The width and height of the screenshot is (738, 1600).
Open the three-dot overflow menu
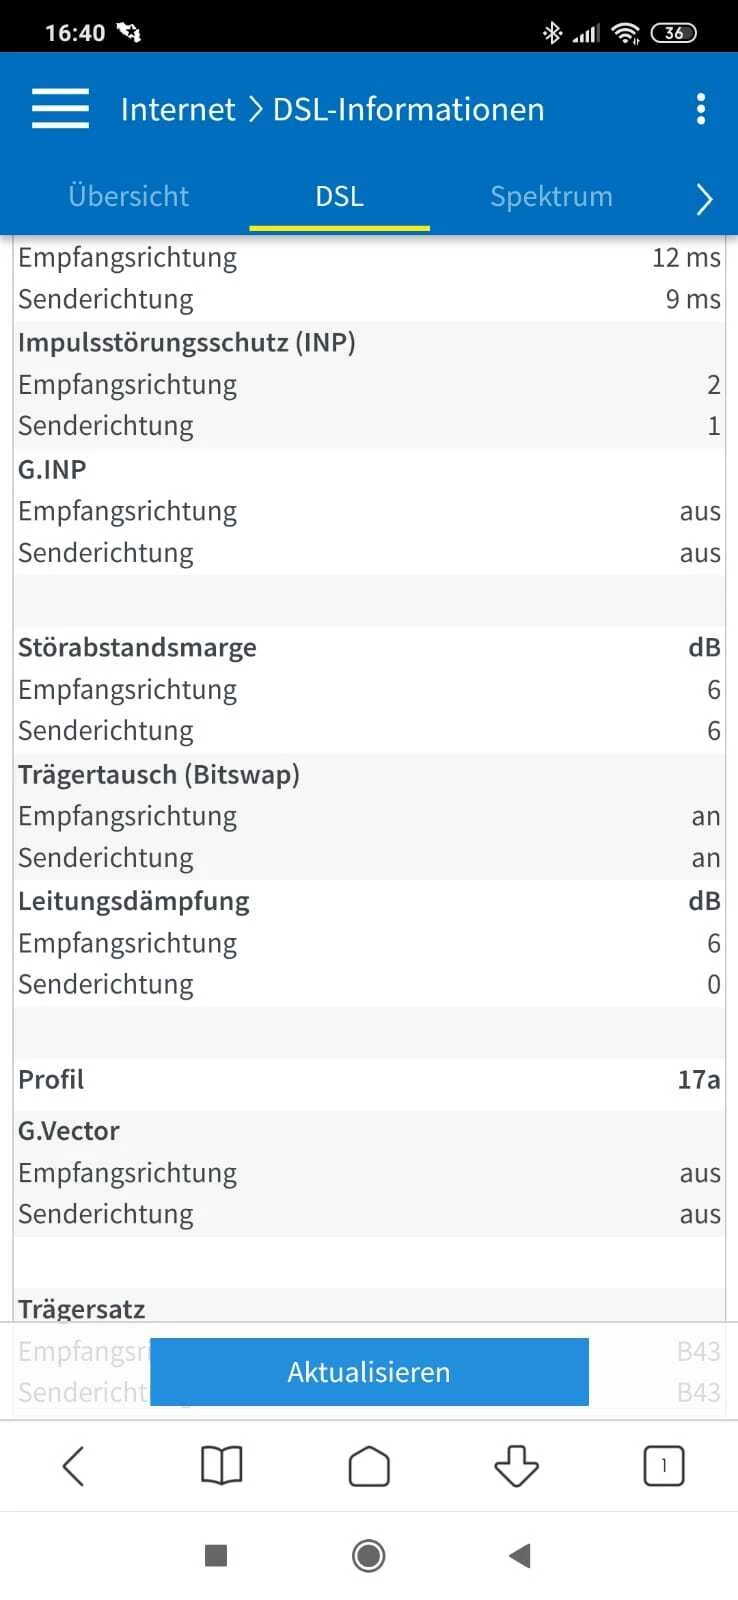point(701,109)
